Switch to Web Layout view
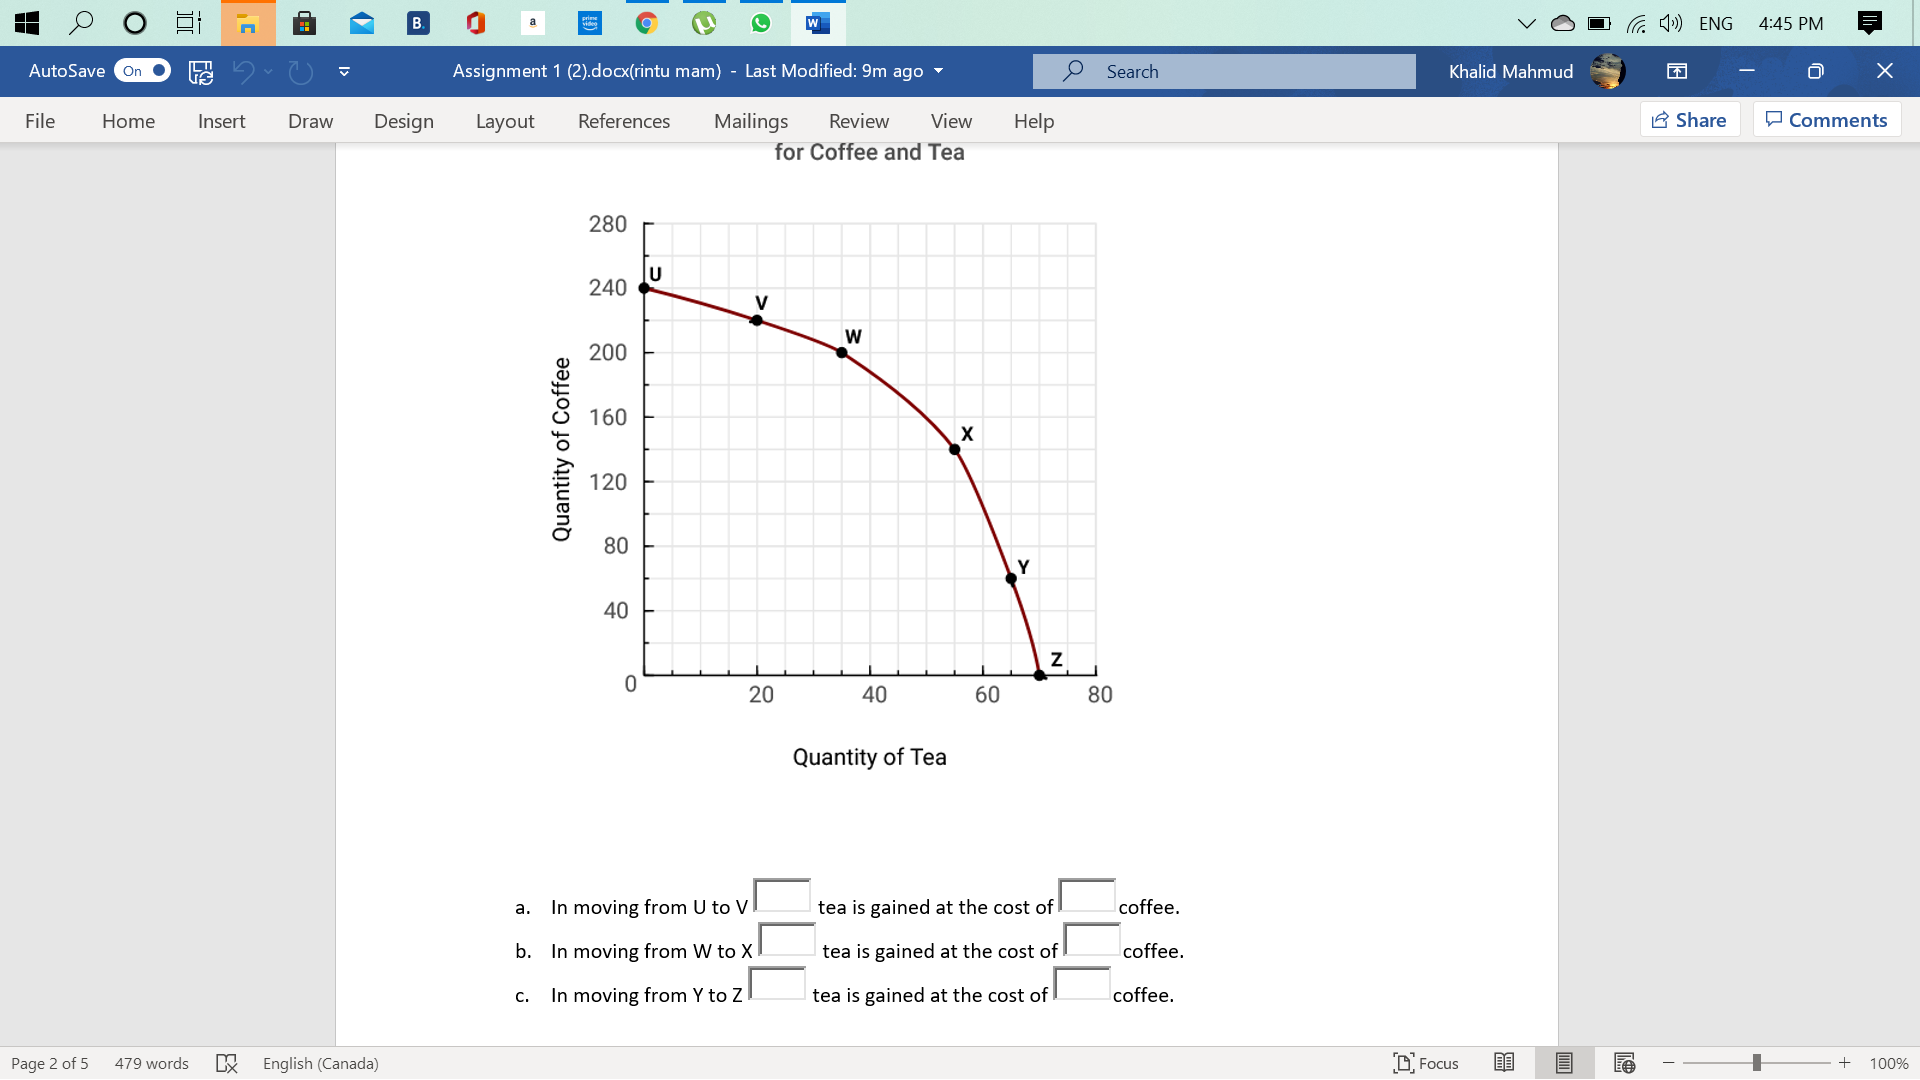The width and height of the screenshot is (1920, 1080). click(x=1624, y=1063)
